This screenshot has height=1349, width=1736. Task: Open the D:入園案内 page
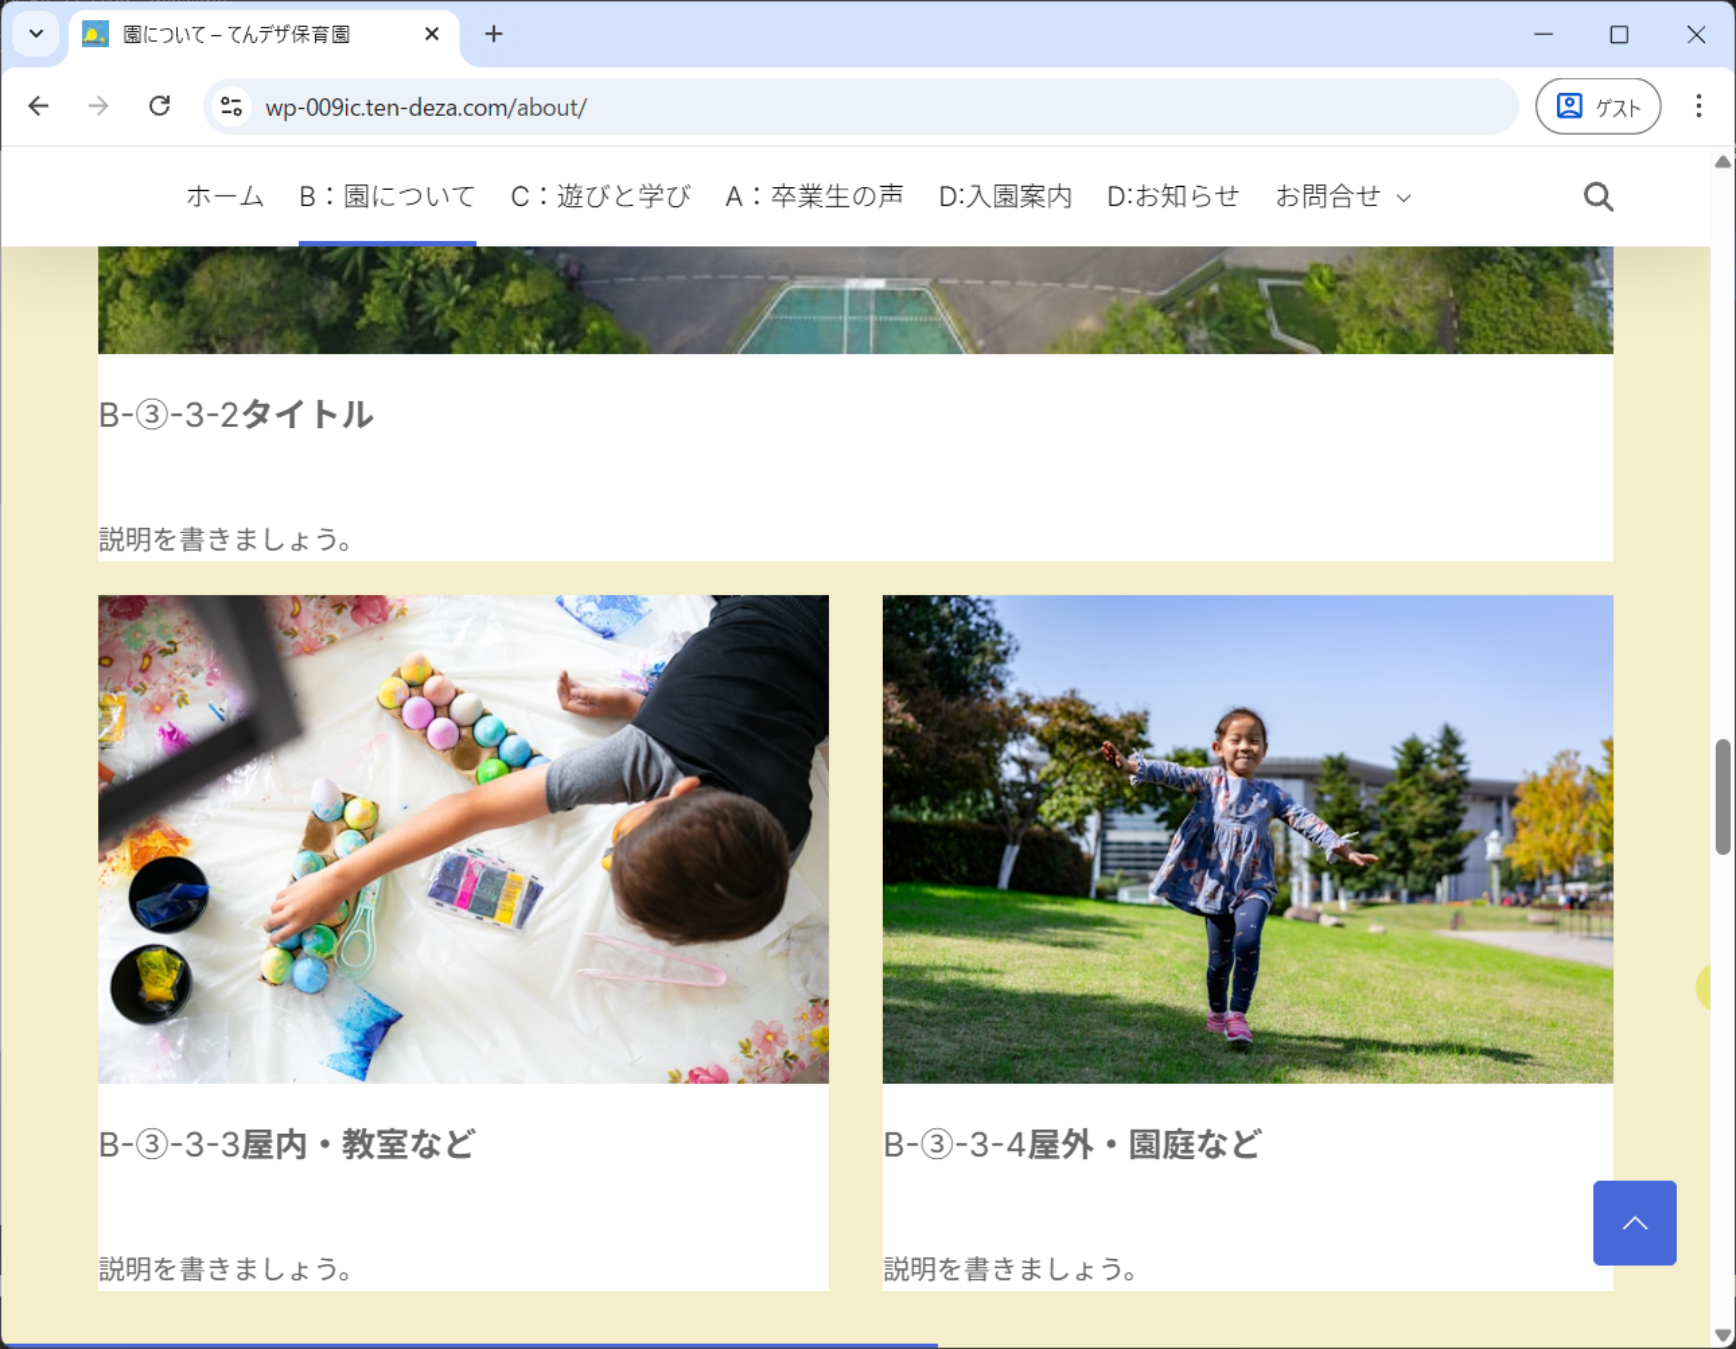coord(1004,197)
